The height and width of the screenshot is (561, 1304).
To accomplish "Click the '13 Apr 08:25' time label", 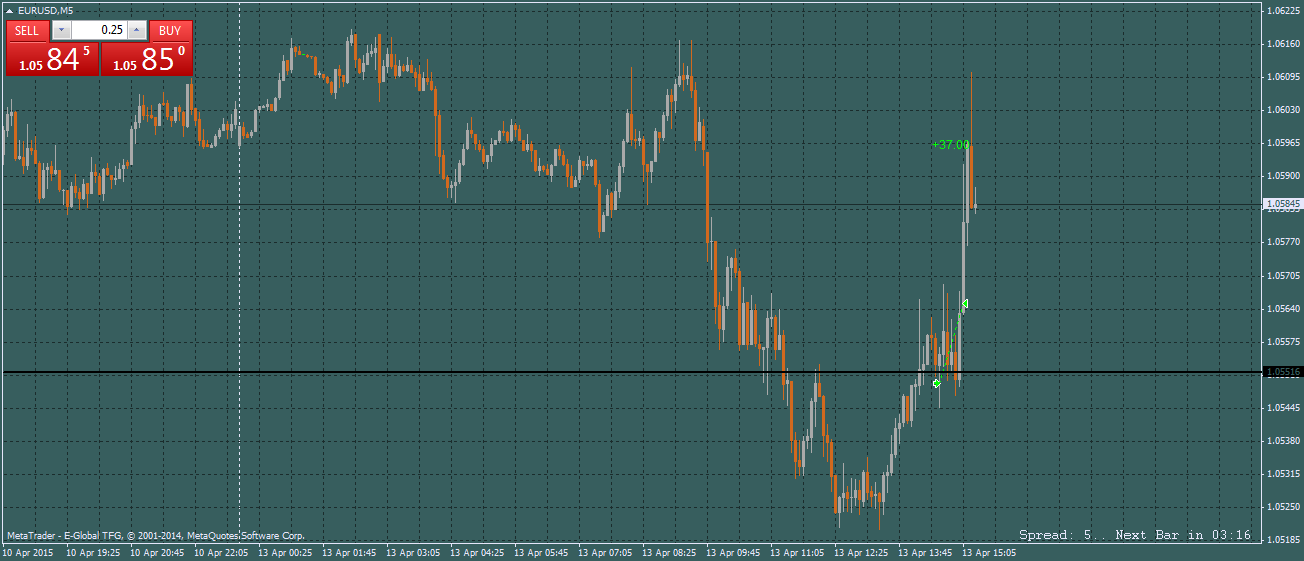I will 669,551.
